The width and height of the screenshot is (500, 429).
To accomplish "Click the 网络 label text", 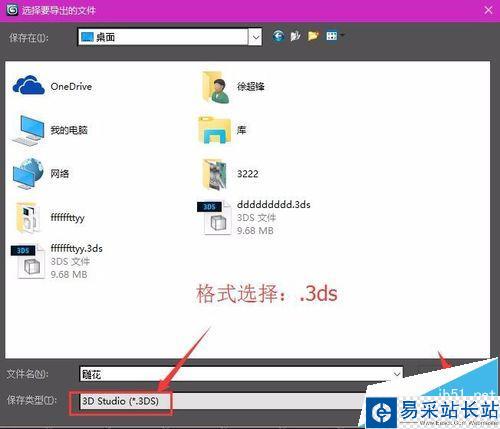I will tap(60, 173).
